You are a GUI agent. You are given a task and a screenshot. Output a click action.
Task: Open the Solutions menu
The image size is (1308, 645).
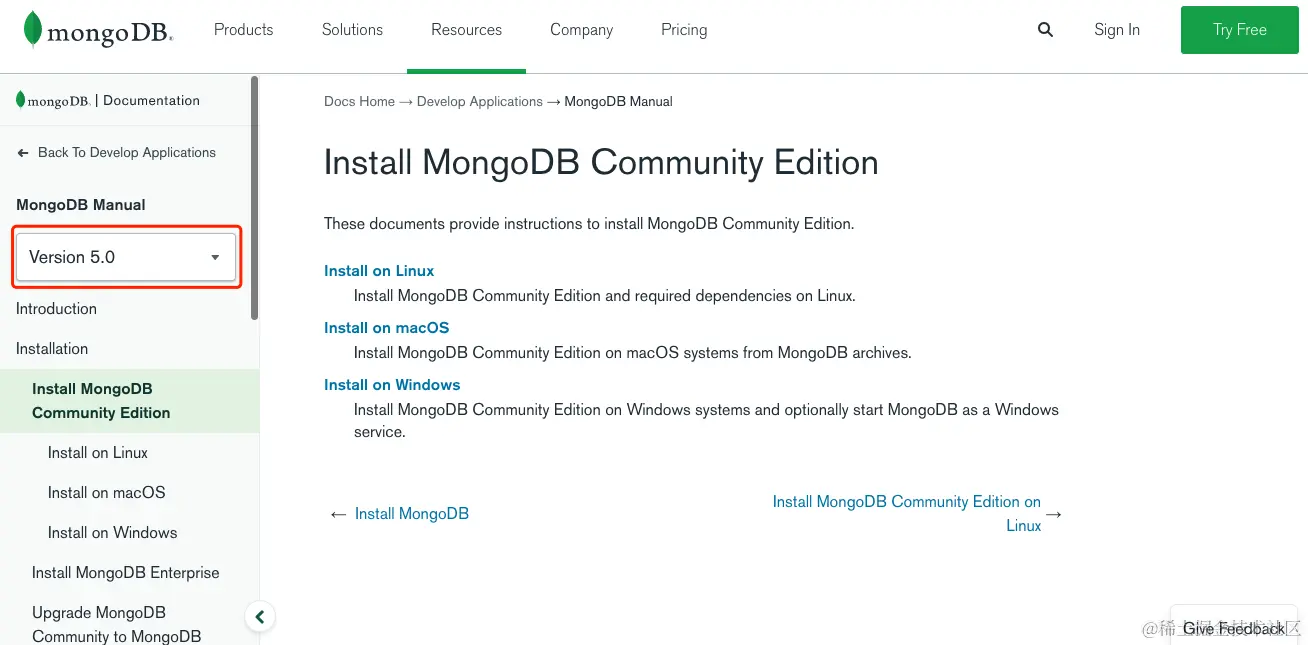tap(352, 30)
